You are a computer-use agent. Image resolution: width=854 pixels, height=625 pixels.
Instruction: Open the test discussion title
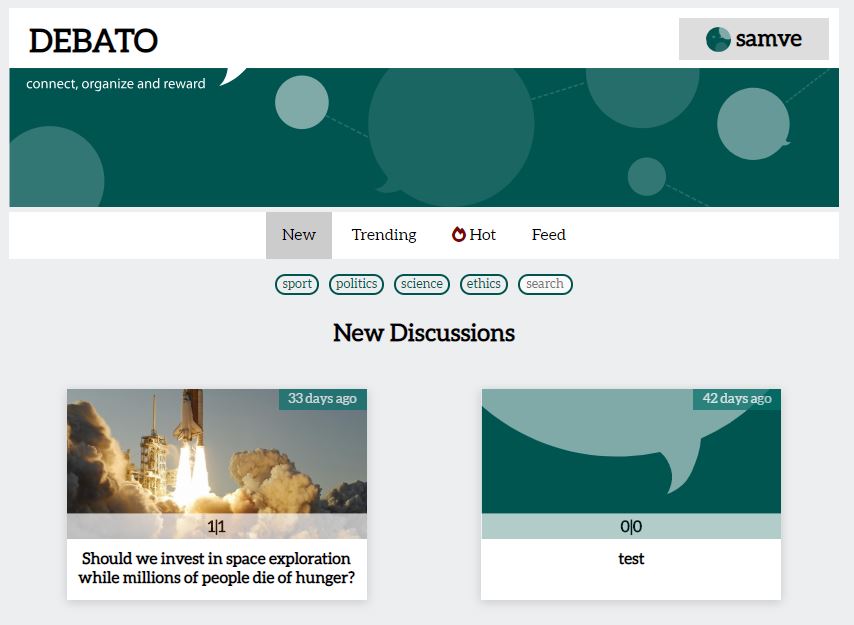coord(631,559)
